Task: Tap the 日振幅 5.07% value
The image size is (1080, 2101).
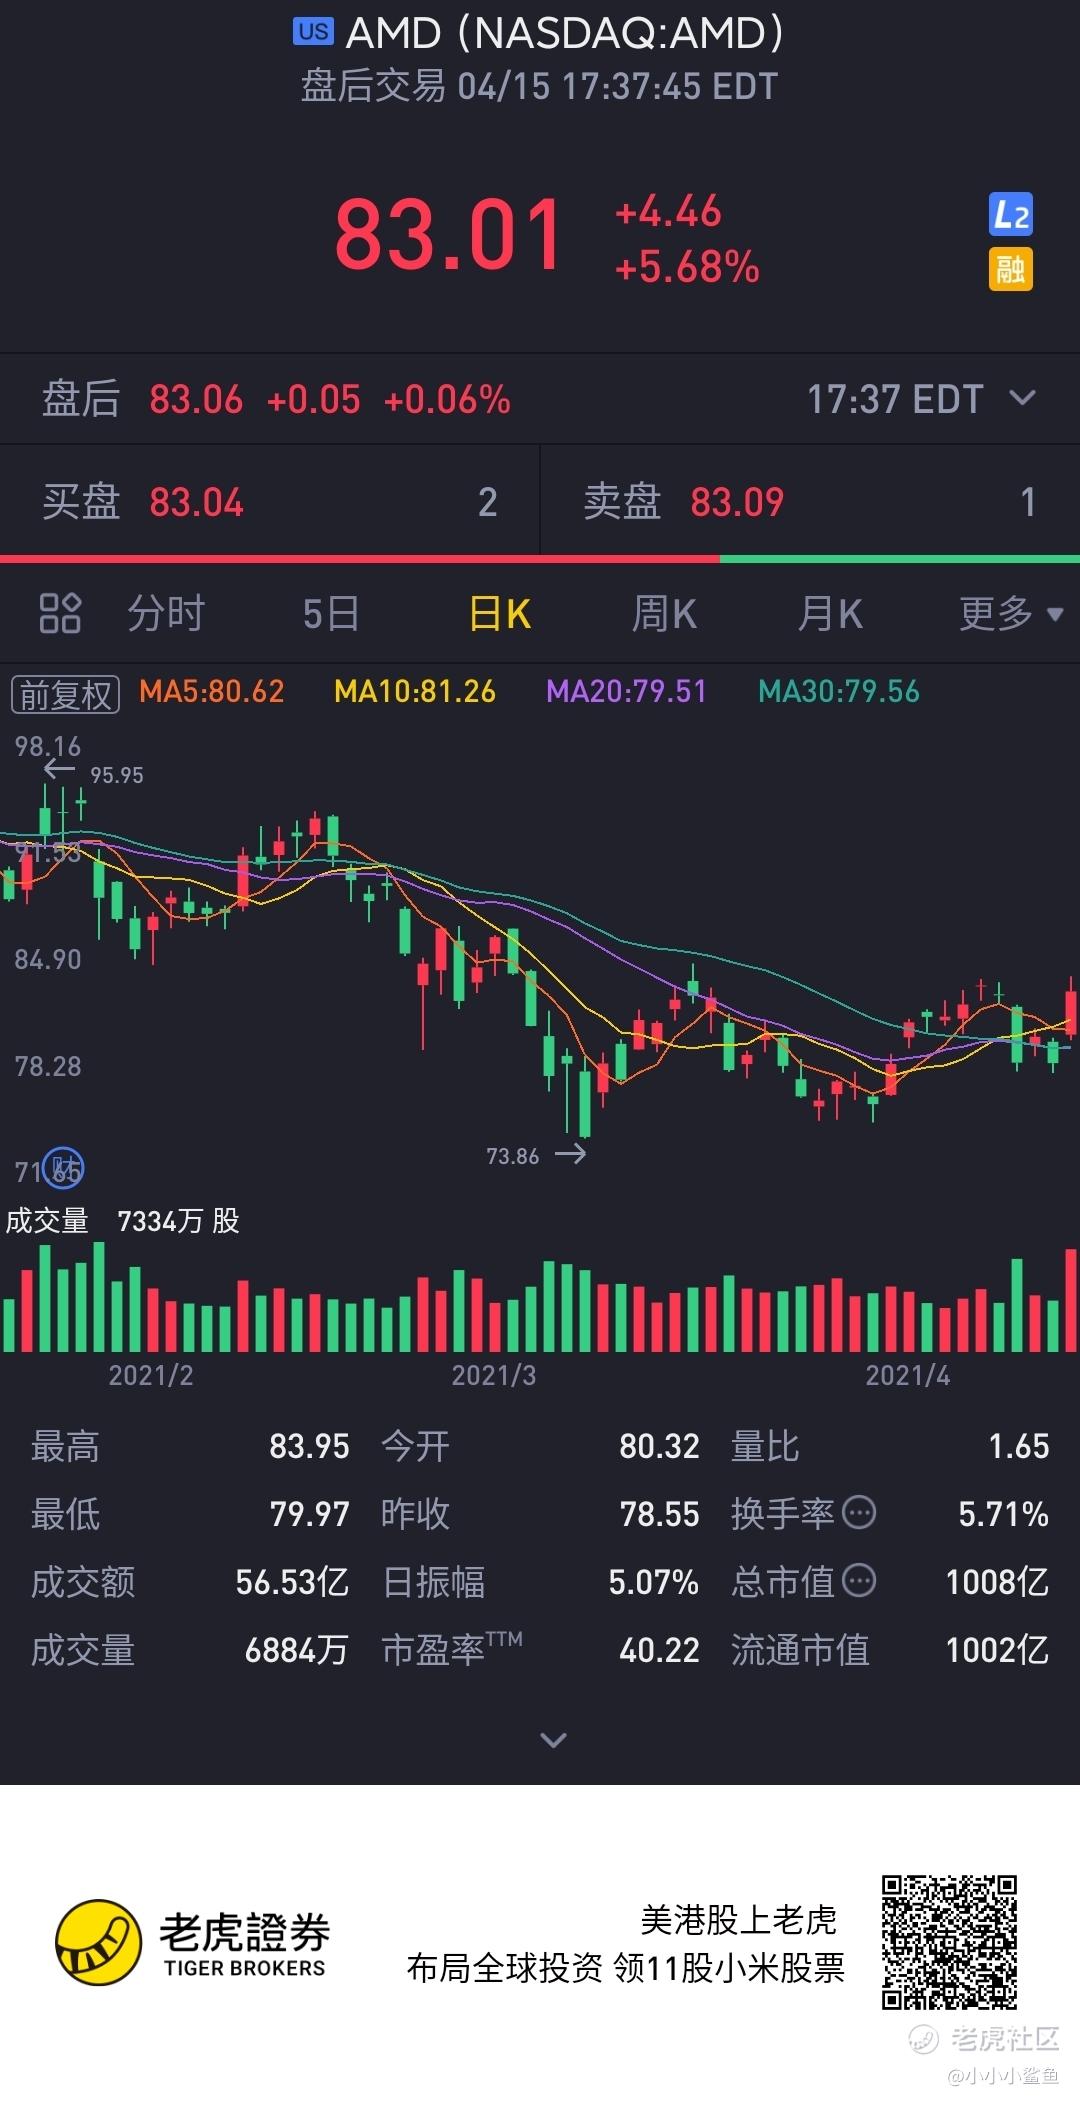Action: pyautogui.click(x=654, y=1582)
